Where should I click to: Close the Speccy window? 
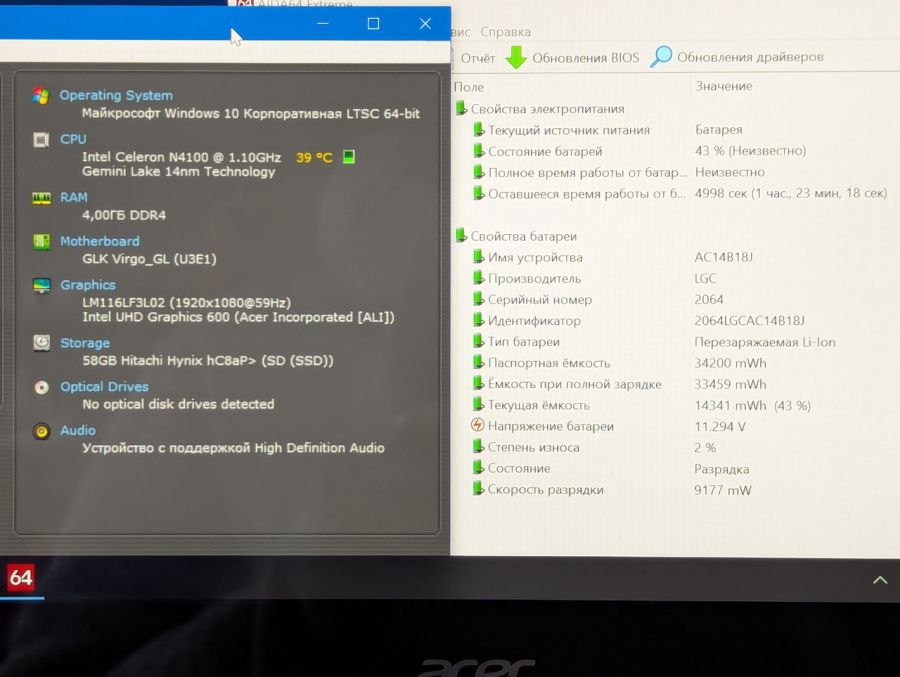point(425,24)
